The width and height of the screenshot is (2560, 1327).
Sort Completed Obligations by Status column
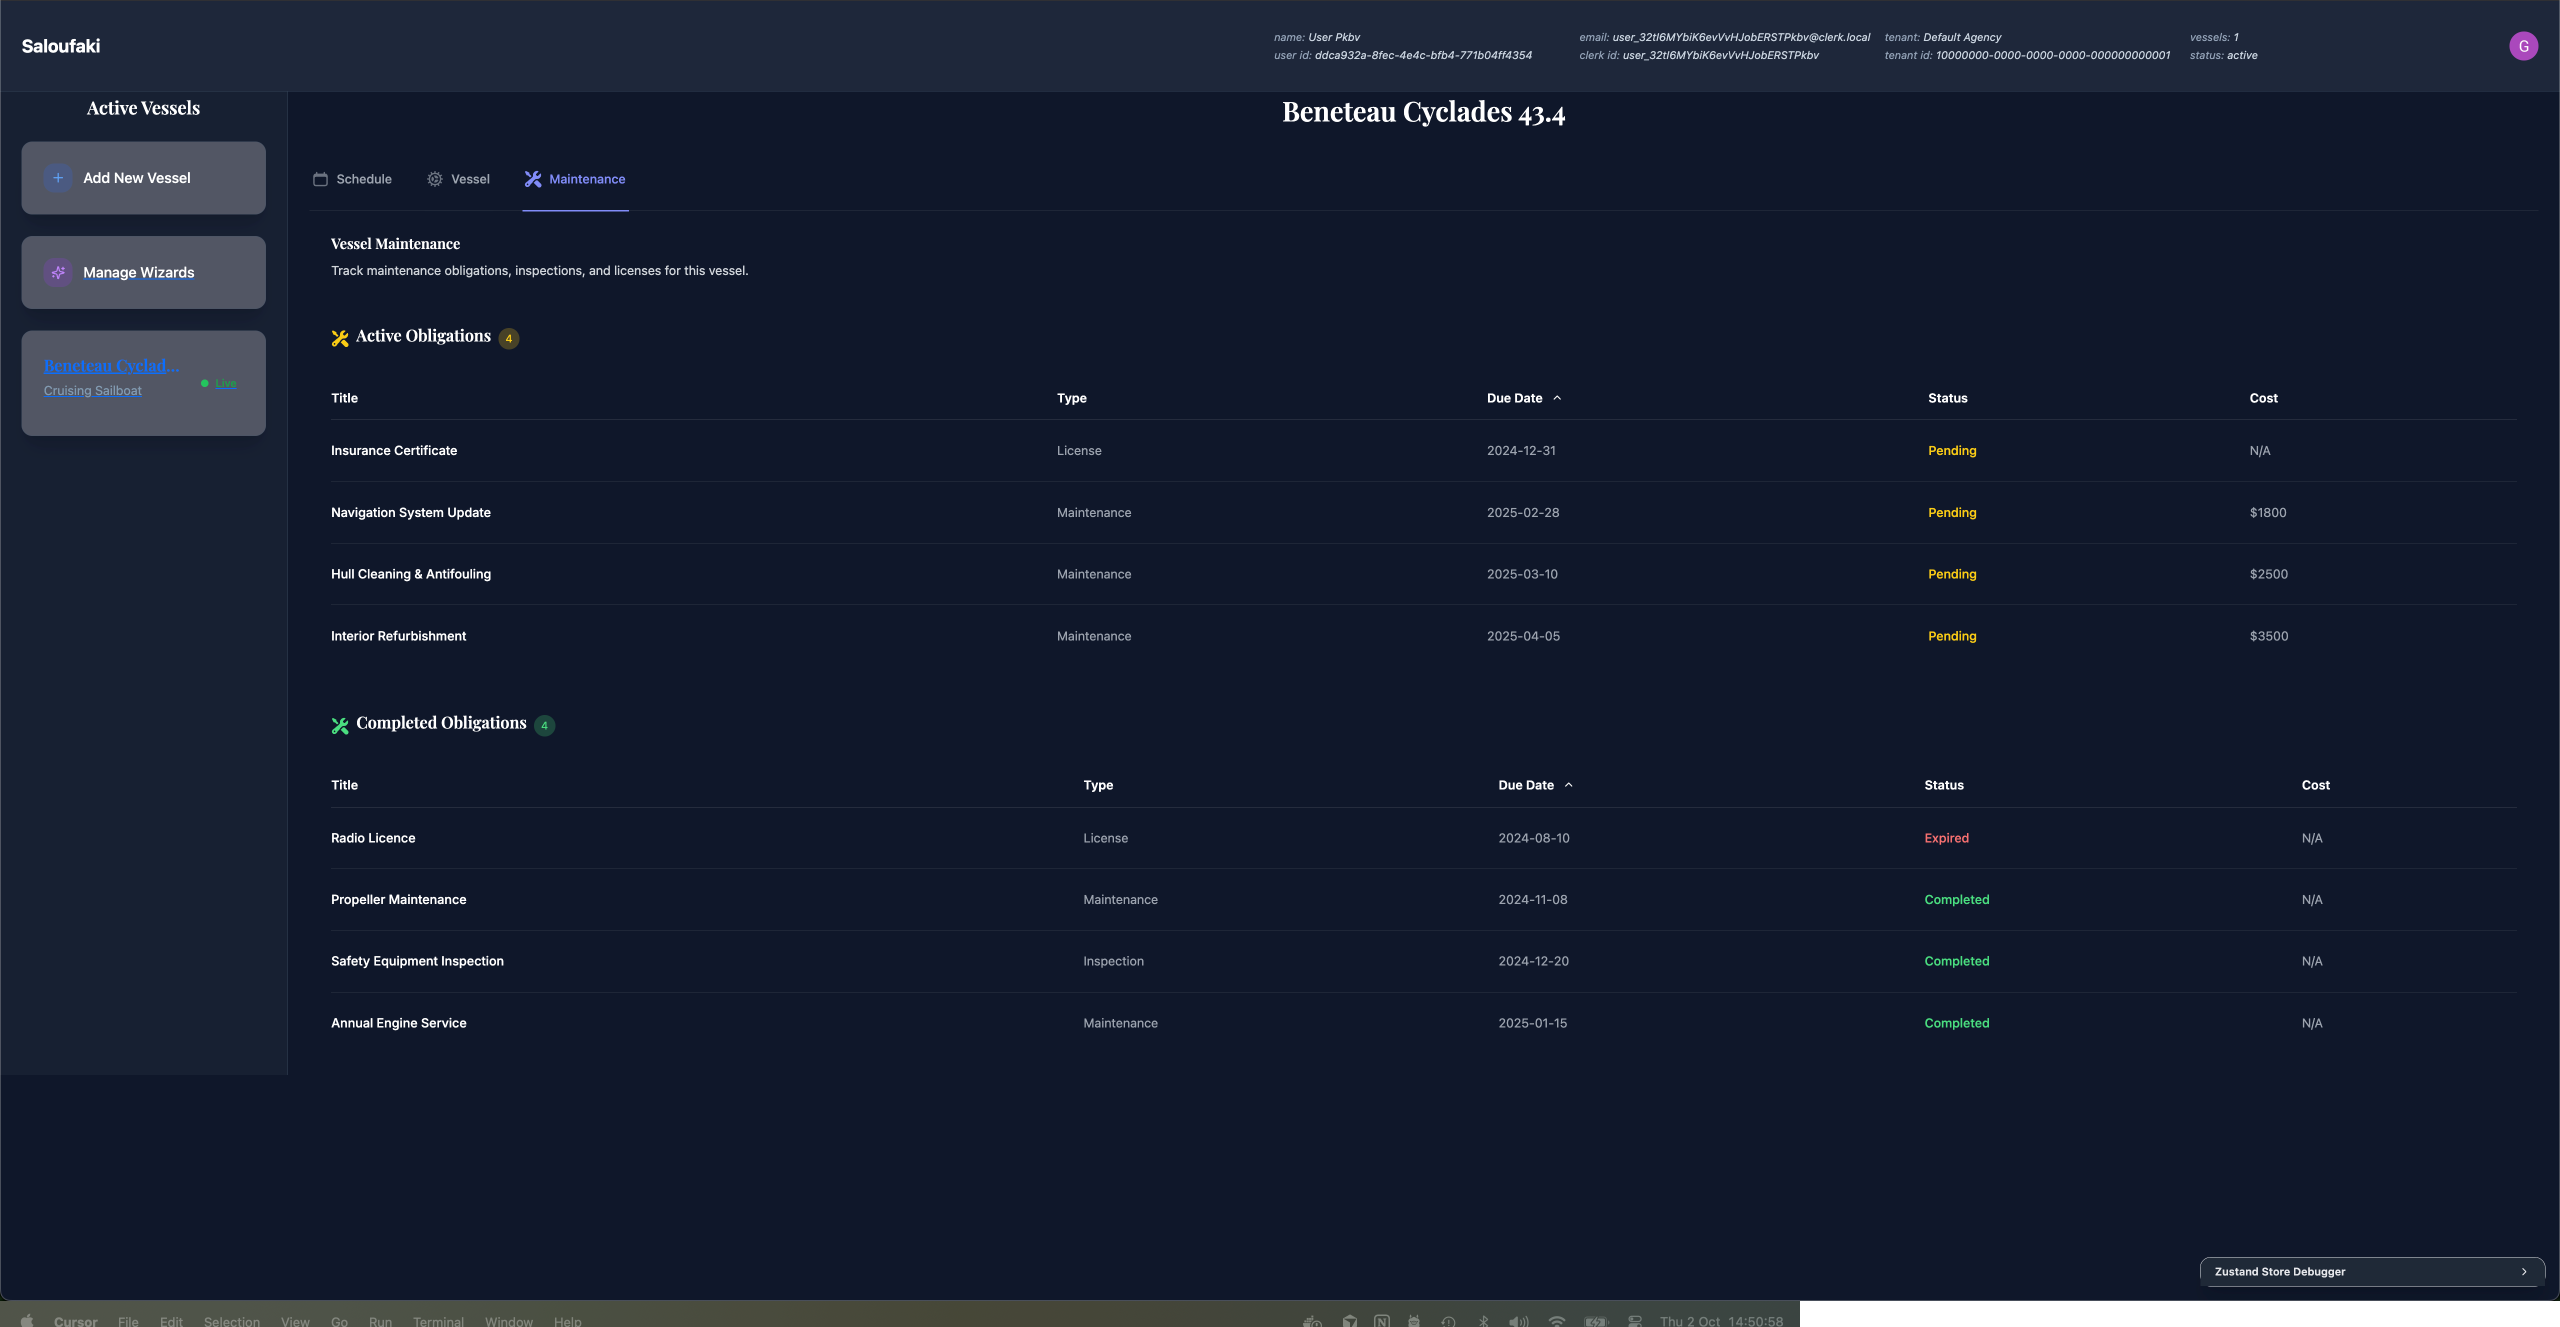1944,785
